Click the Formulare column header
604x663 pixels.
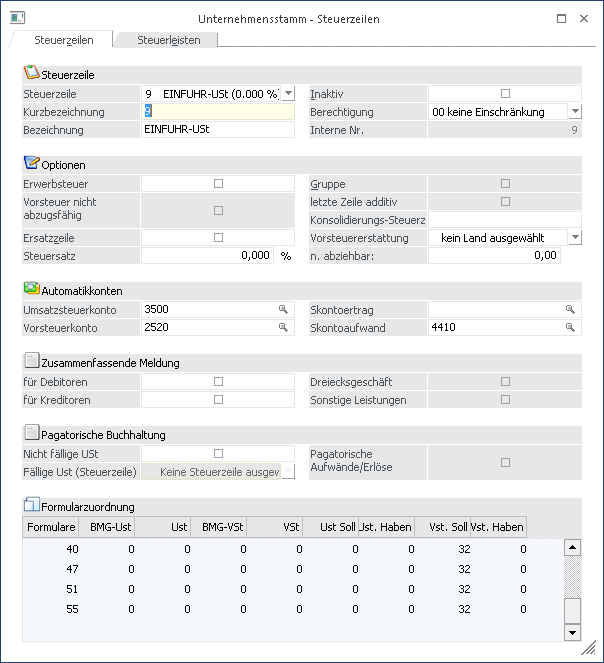pos(50,527)
